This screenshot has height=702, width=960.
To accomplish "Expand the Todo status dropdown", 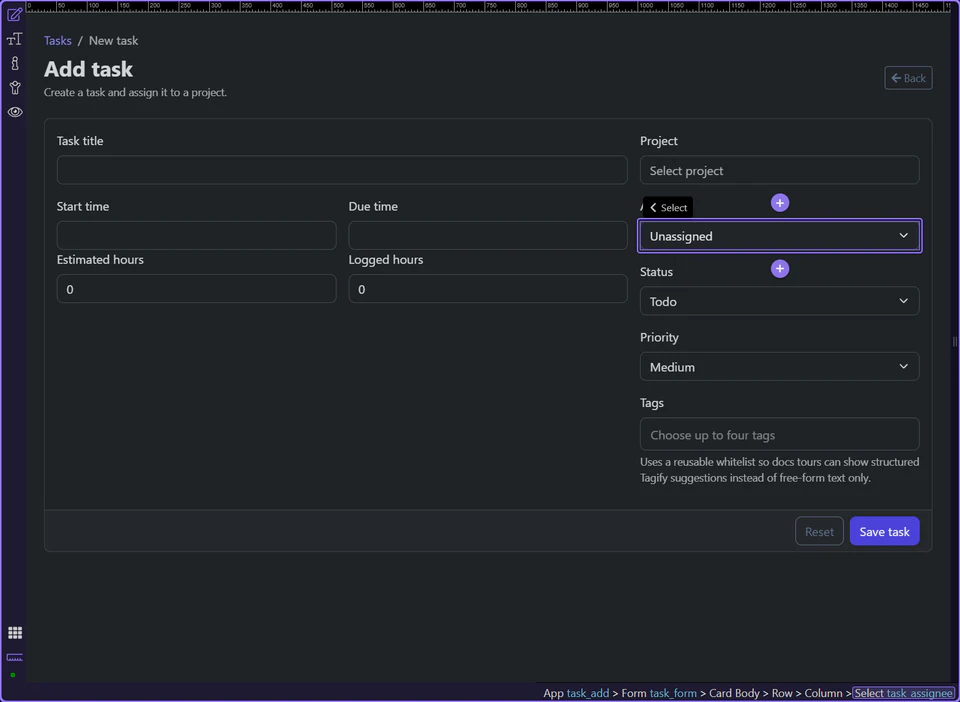I will pos(779,300).
